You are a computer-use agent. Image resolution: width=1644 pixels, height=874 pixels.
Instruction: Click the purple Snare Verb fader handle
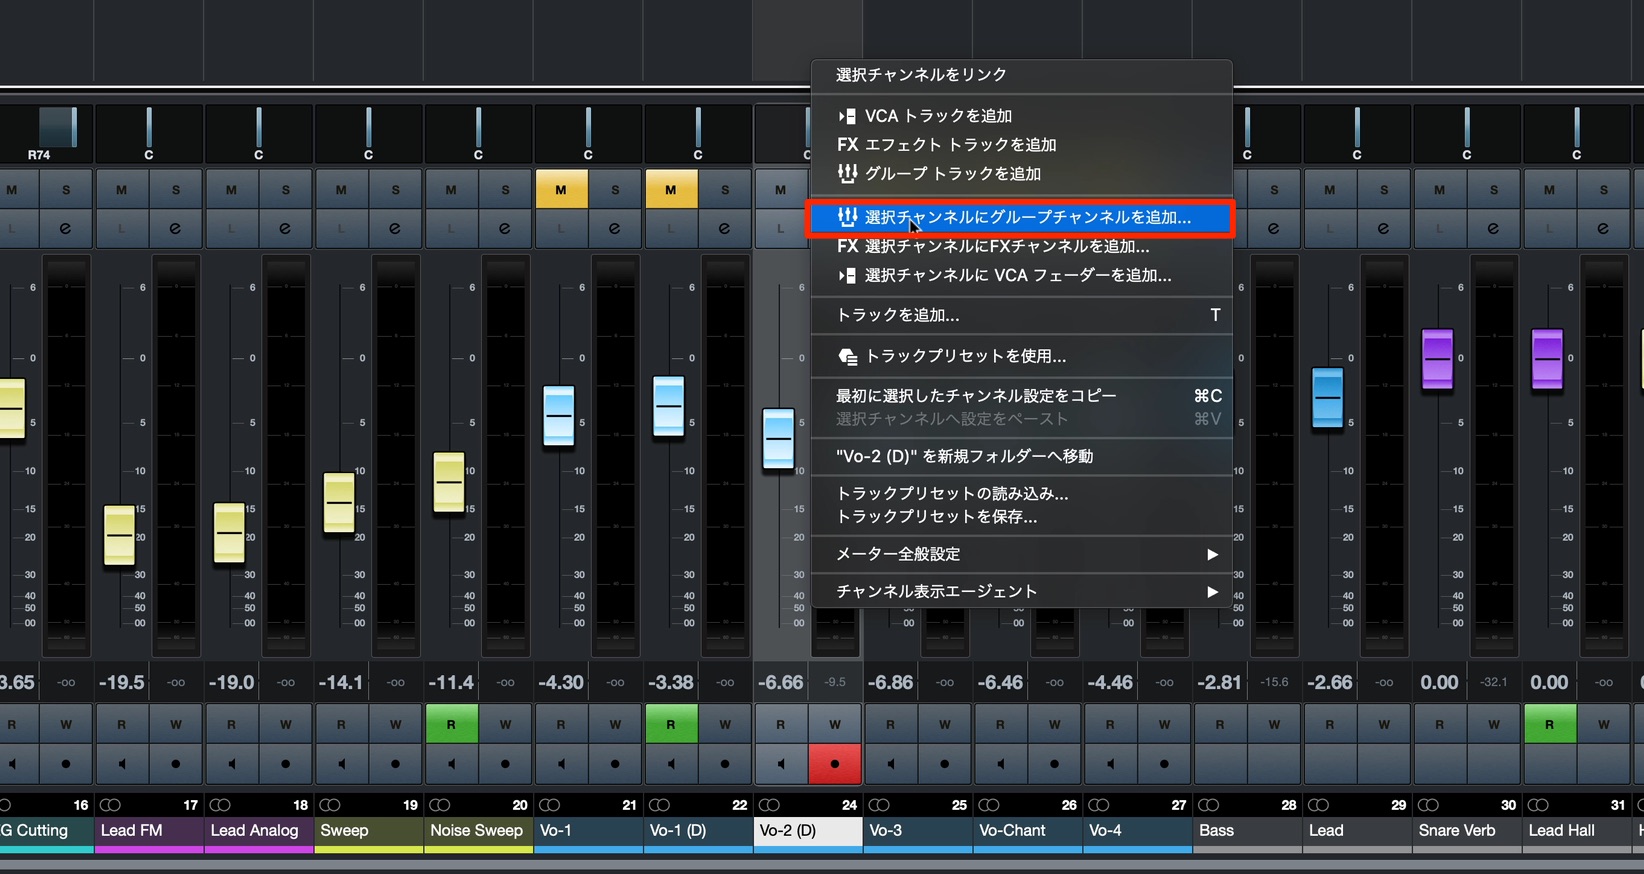tap(1437, 358)
